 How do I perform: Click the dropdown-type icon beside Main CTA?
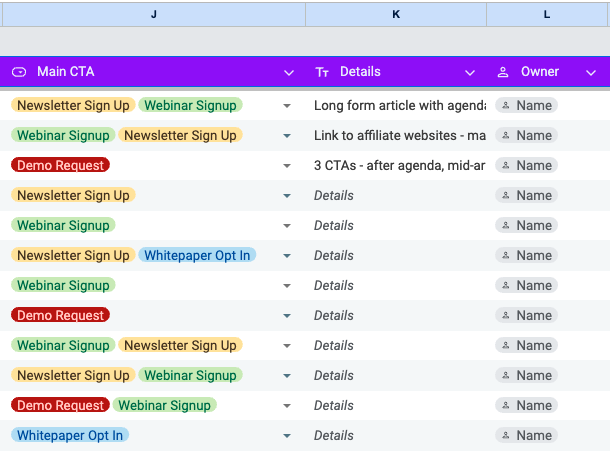pyautogui.click(x=19, y=72)
